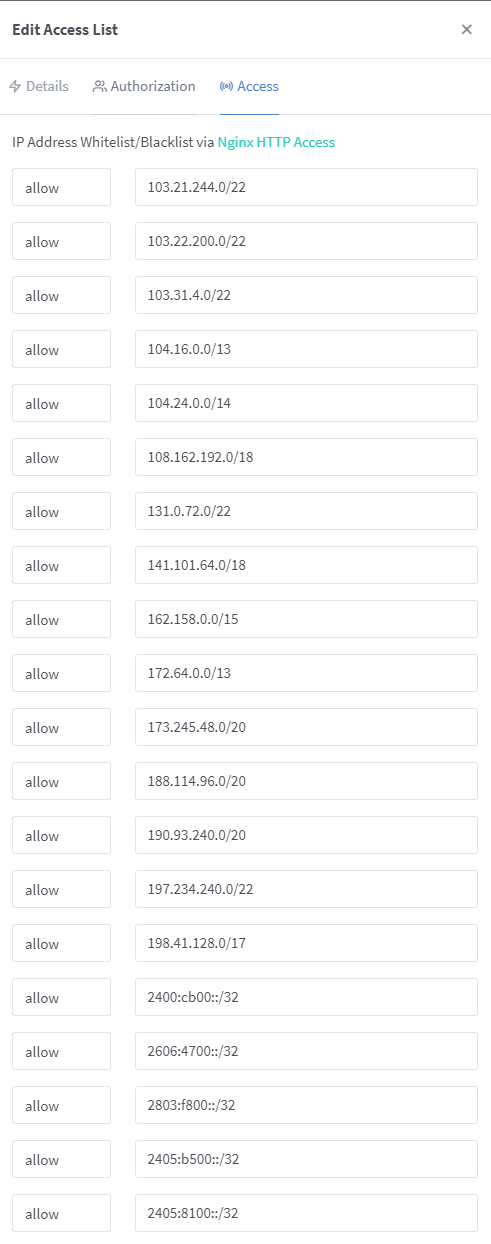The image size is (491, 1244).
Task: Click the broadcast icon beside Access
Action: tap(226, 87)
